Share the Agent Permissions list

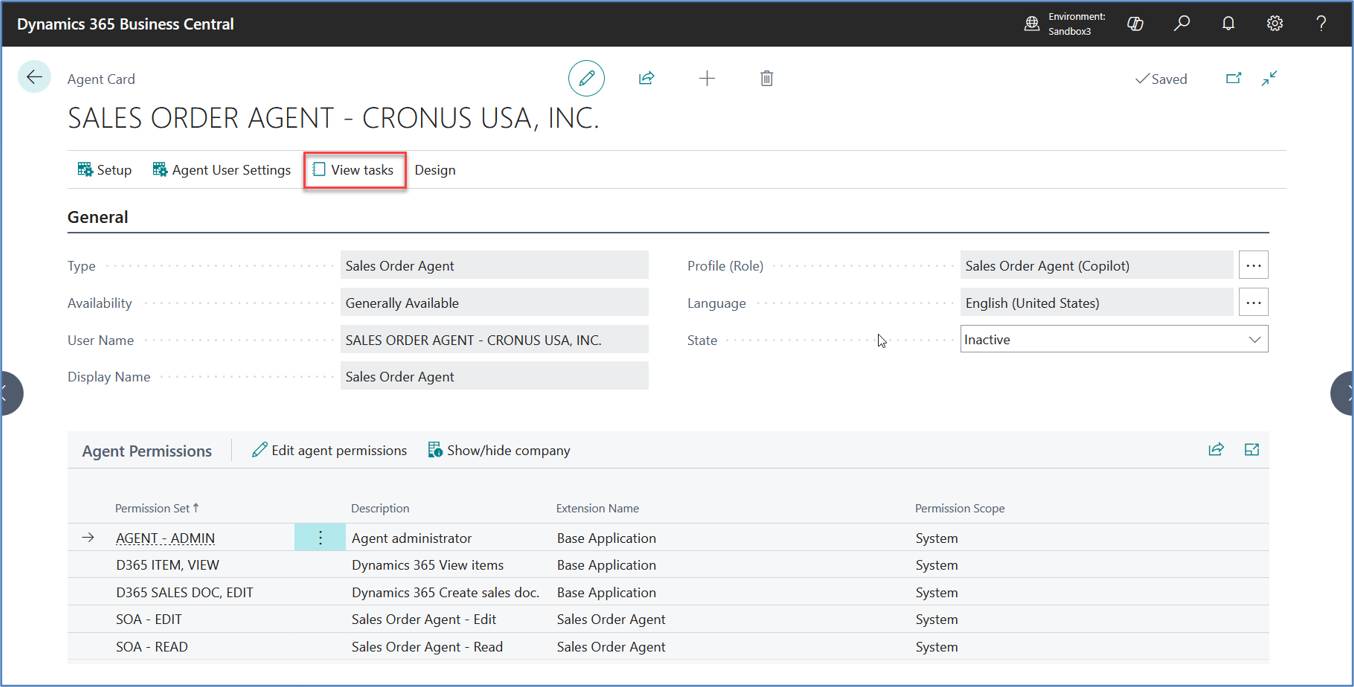tap(1216, 450)
